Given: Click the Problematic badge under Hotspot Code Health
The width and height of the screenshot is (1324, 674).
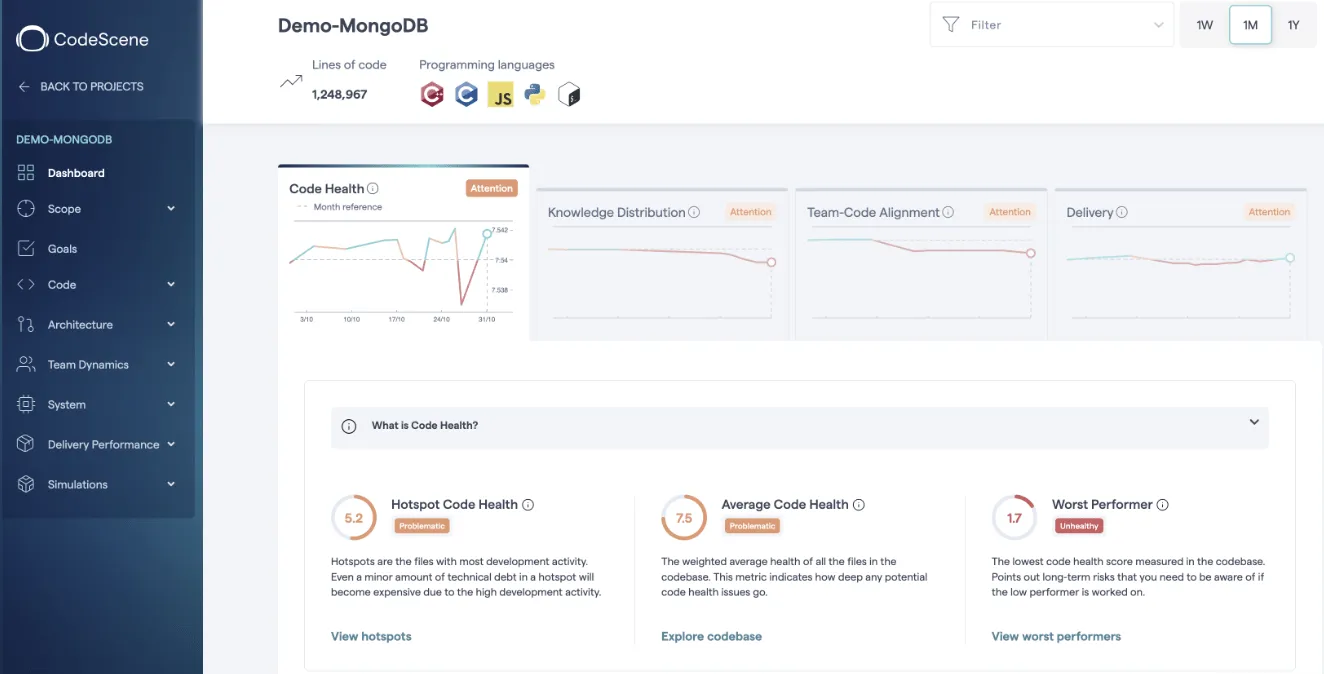Looking at the screenshot, I should tap(421, 526).
